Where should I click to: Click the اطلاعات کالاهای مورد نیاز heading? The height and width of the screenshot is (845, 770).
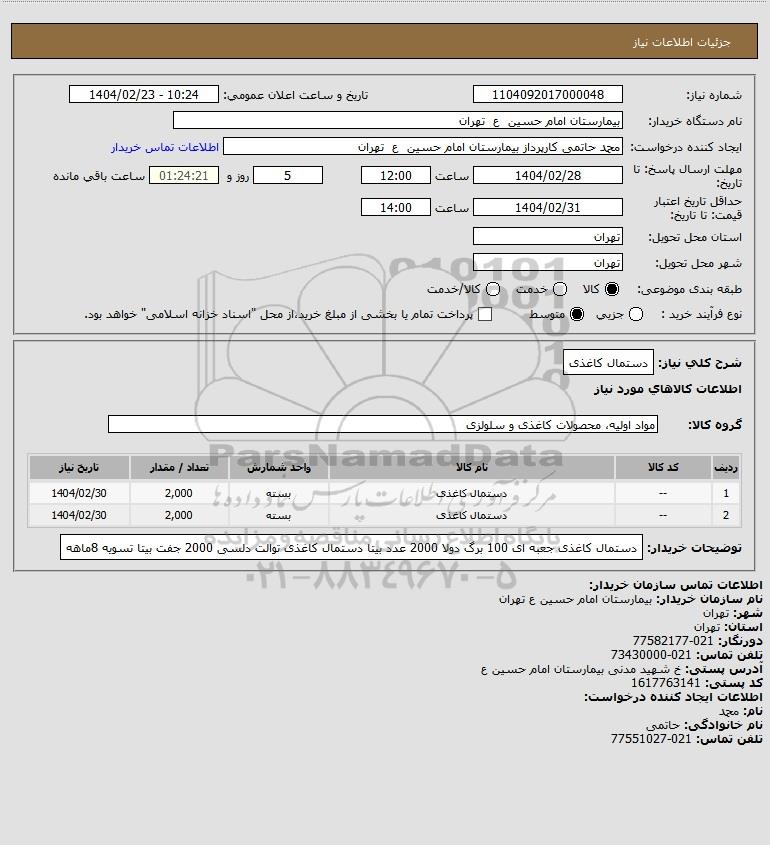[668, 389]
